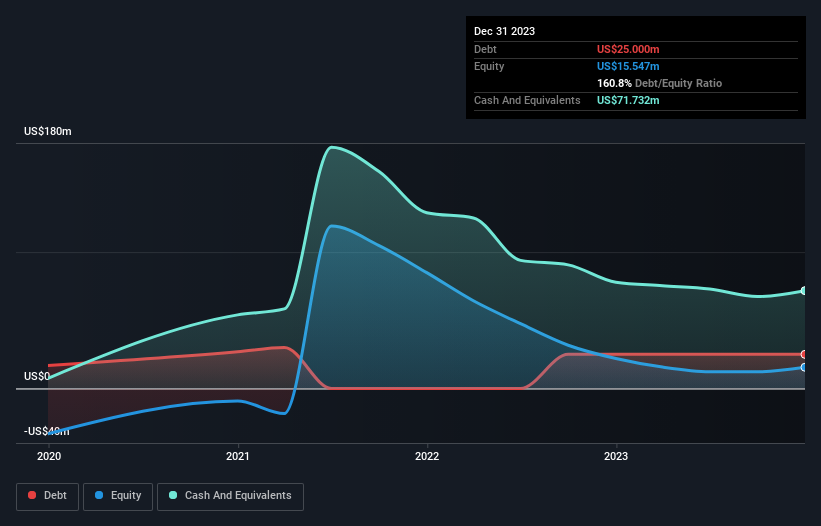The image size is (821, 526).
Task: Click the blue Equity legend dot
Action: tap(99, 495)
